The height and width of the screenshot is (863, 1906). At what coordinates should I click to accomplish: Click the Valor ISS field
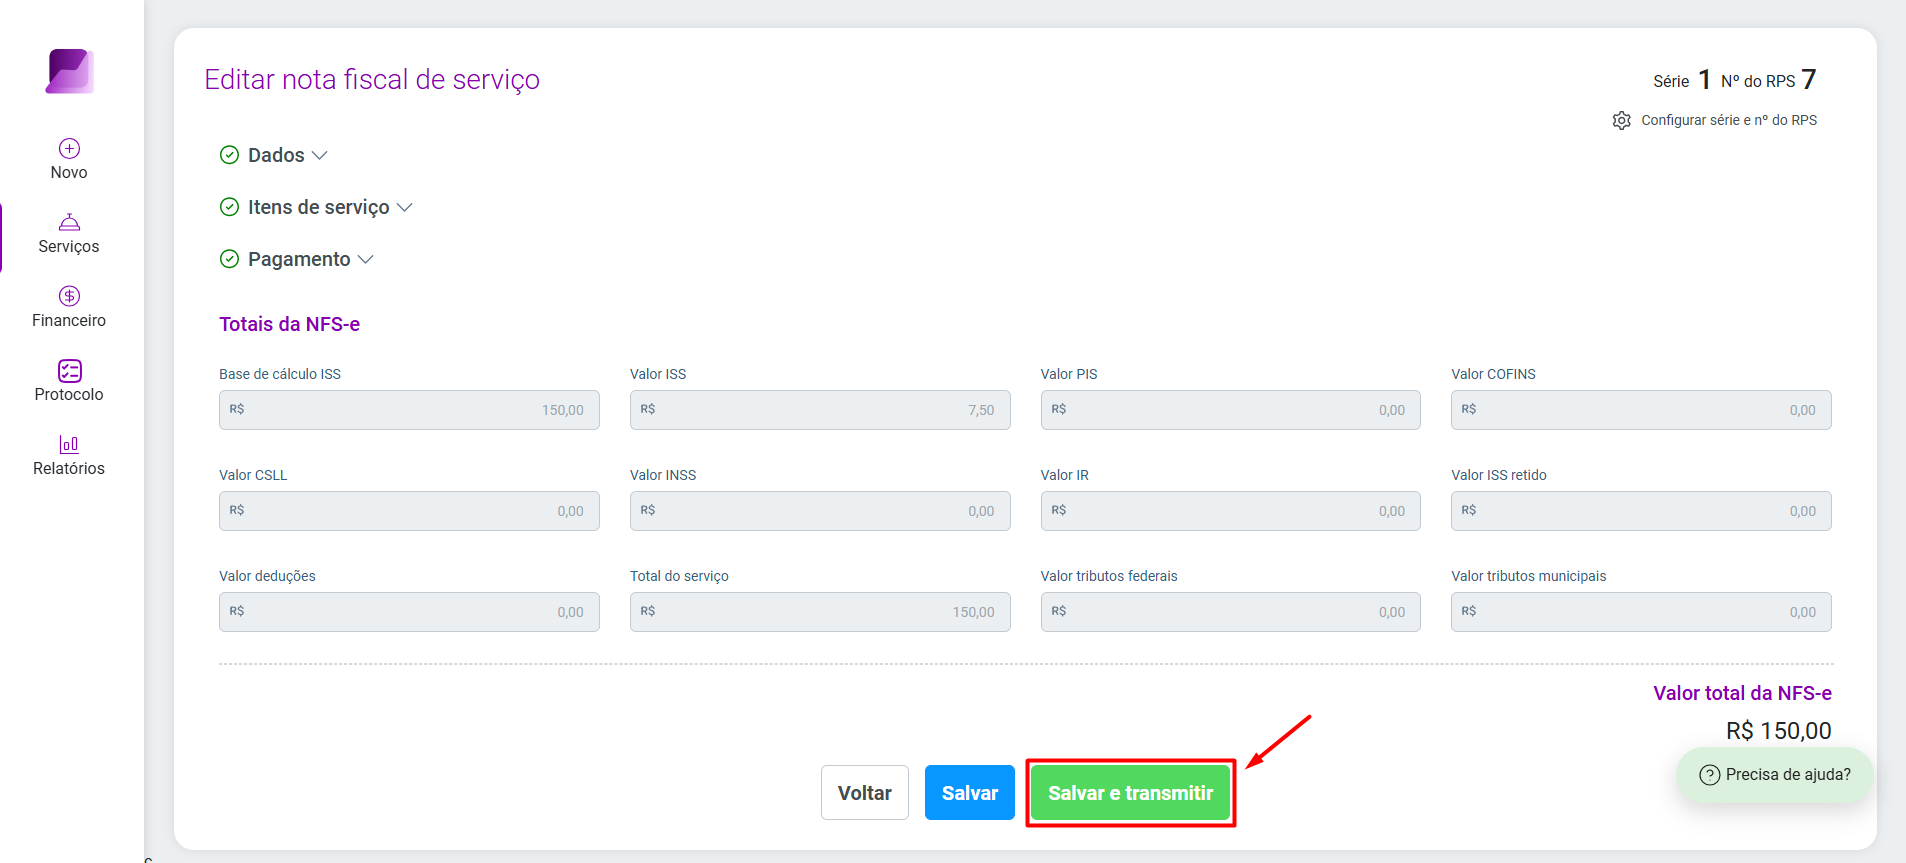(x=820, y=410)
